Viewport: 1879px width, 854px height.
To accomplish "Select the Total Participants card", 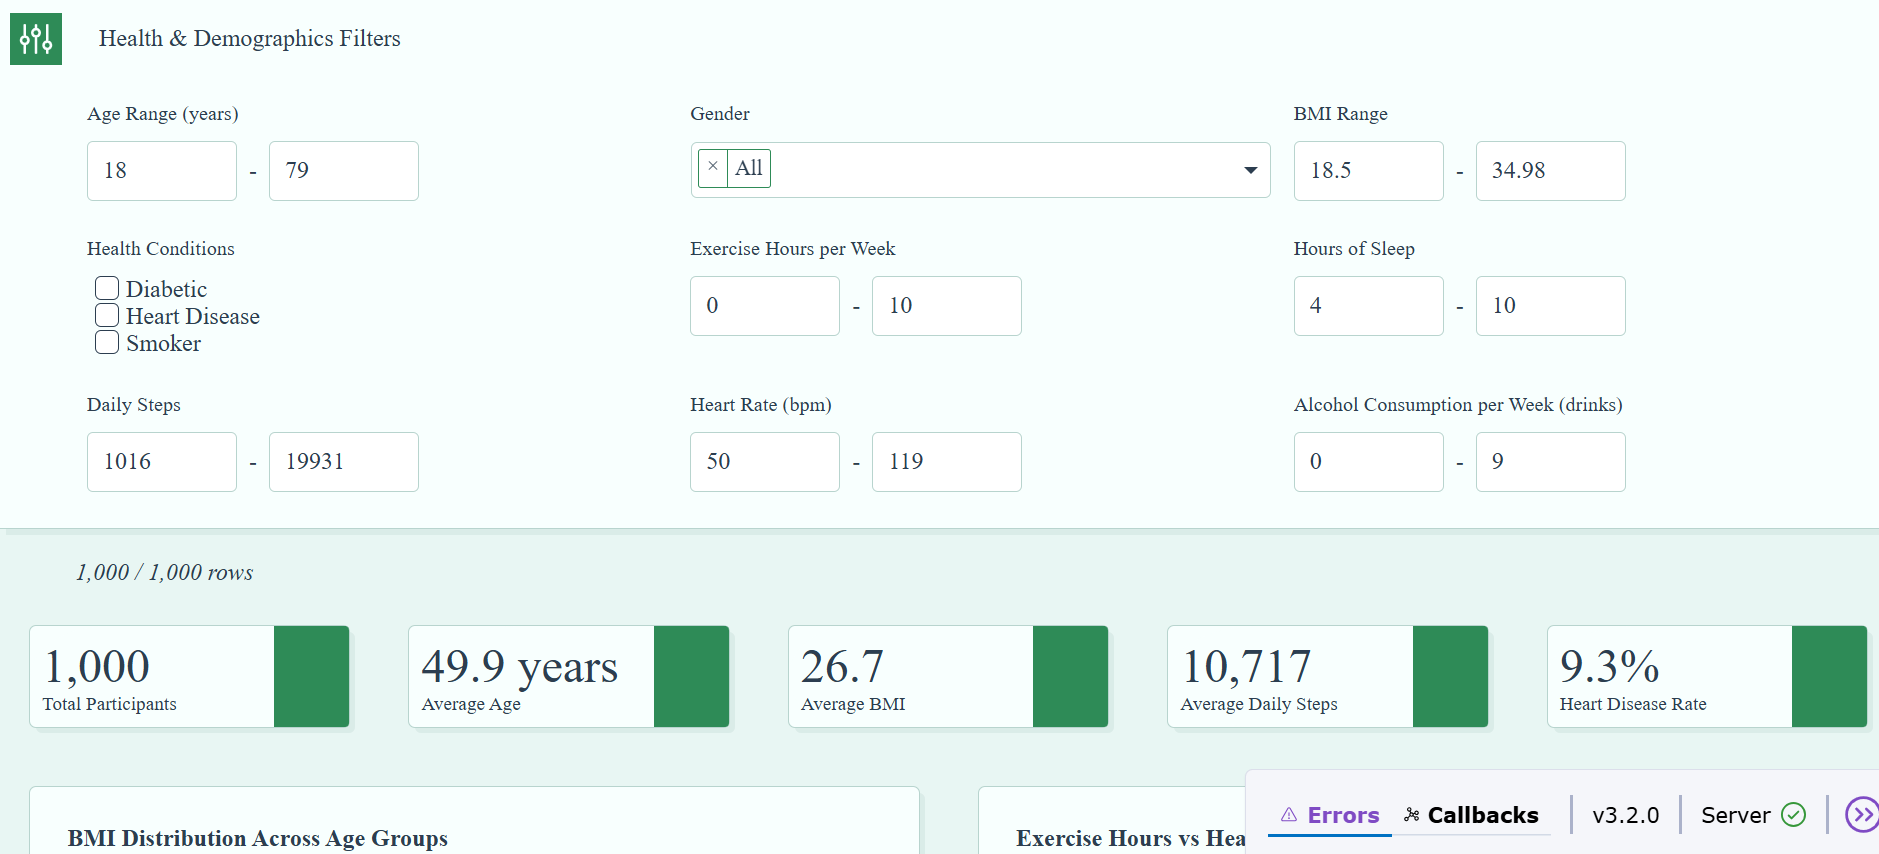I will (x=190, y=677).
